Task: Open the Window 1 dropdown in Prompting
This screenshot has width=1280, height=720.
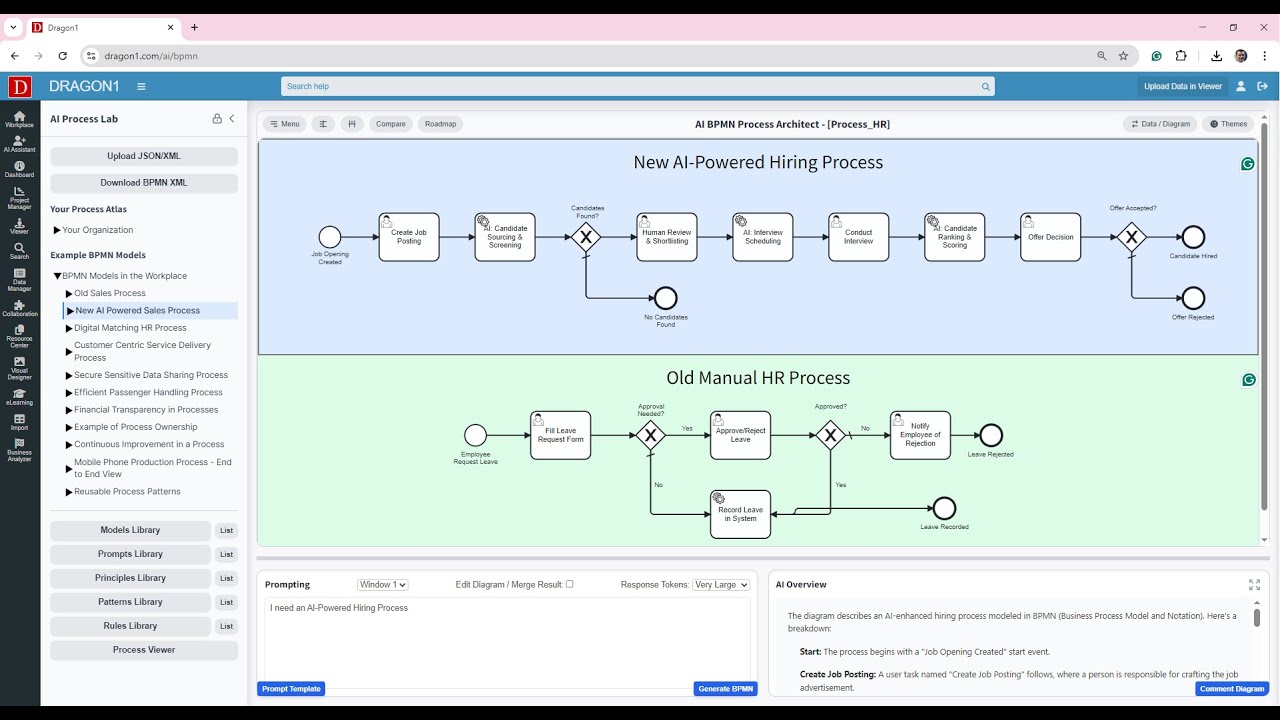Action: click(382, 584)
